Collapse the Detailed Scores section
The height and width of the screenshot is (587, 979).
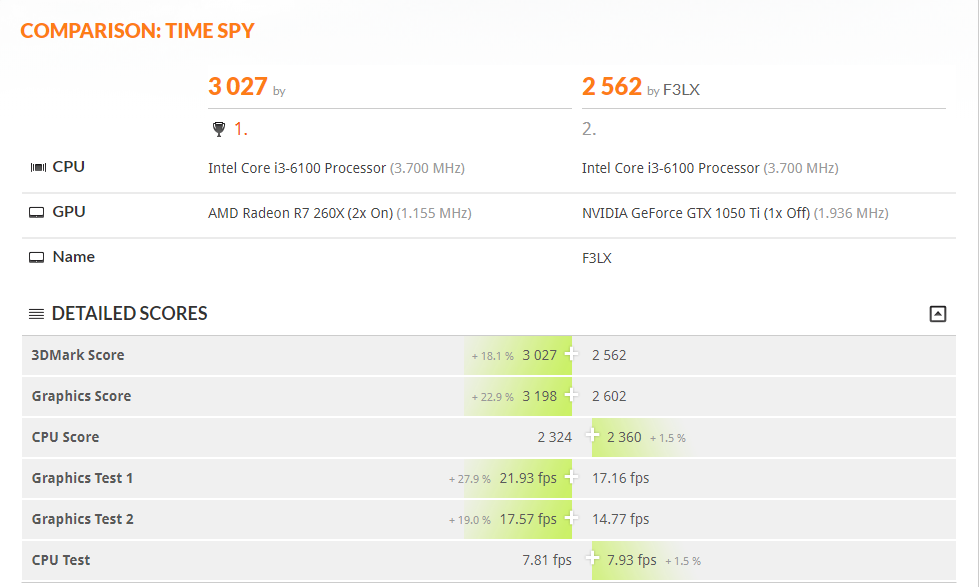tap(937, 313)
